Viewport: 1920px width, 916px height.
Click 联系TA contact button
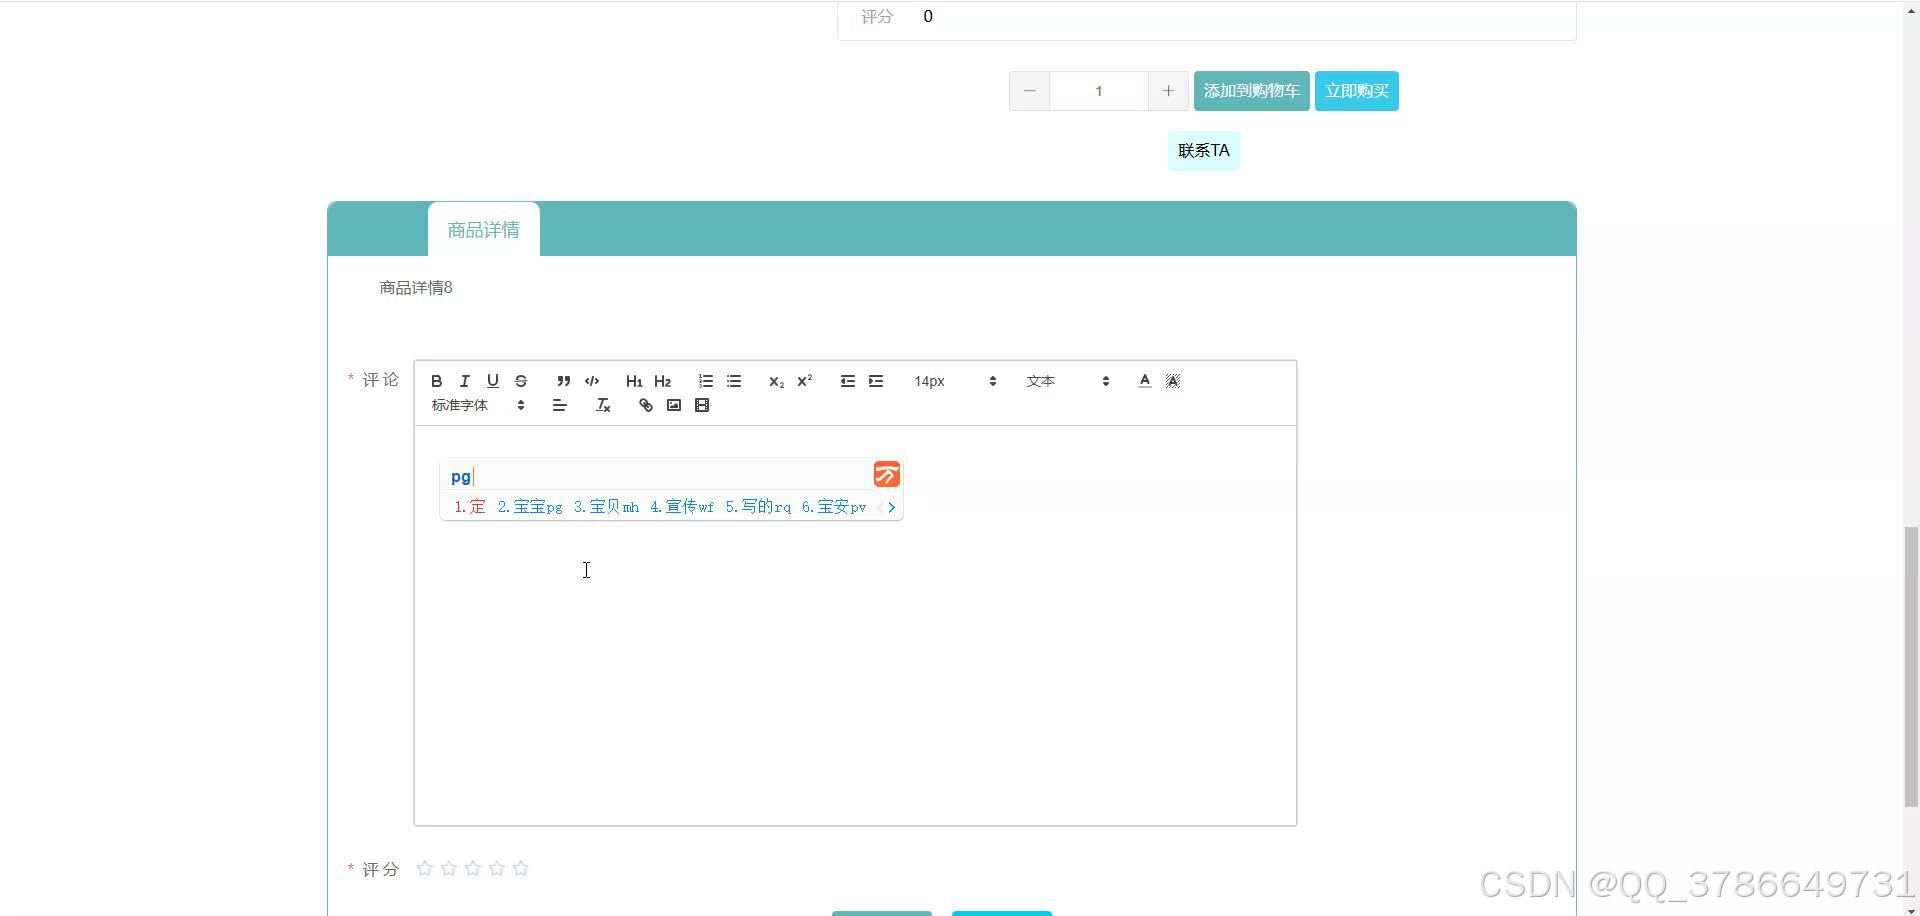[x=1203, y=151]
